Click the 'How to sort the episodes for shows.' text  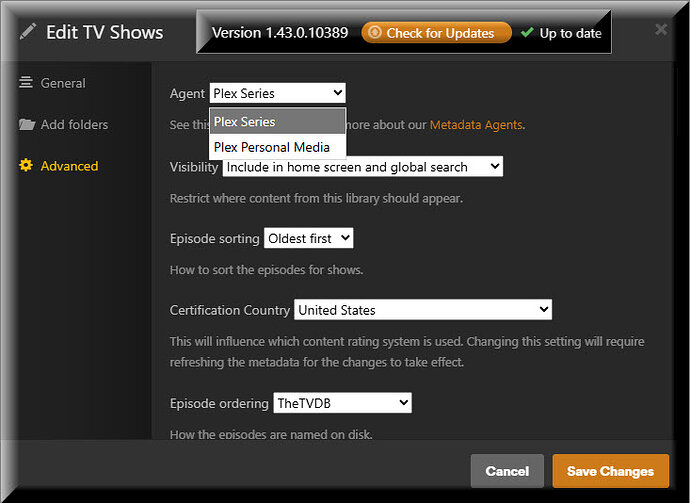coord(266,270)
